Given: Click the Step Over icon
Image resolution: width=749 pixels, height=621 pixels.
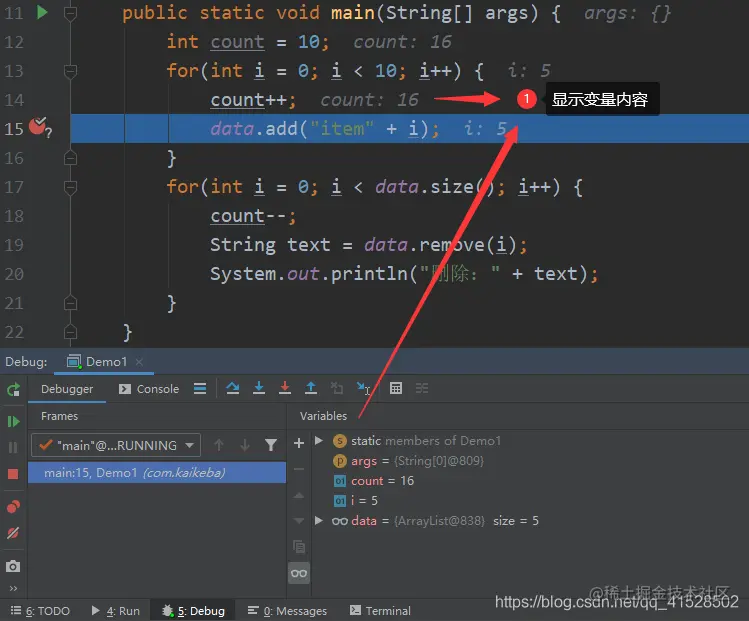Looking at the screenshot, I should (x=233, y=388).
